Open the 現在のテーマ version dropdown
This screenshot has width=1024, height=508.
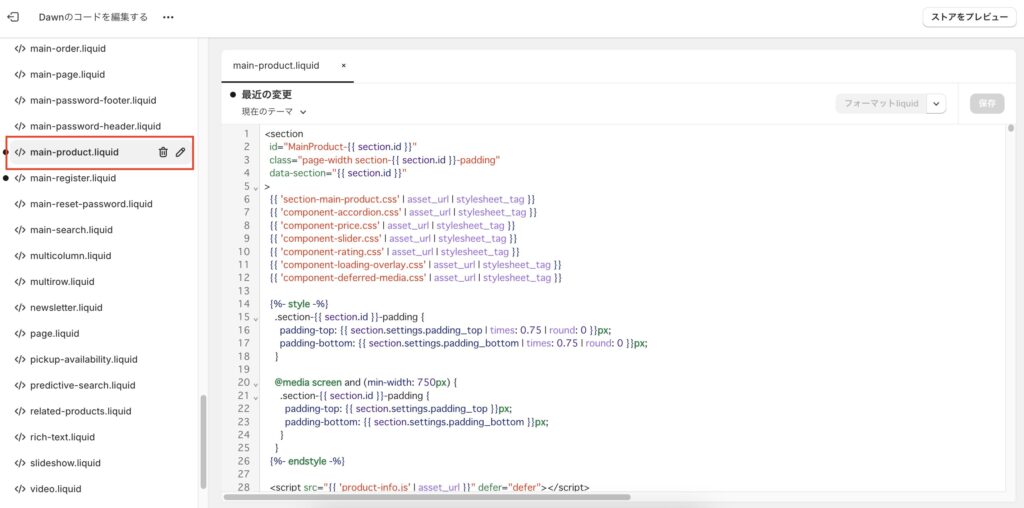click(x=274, y=112)
